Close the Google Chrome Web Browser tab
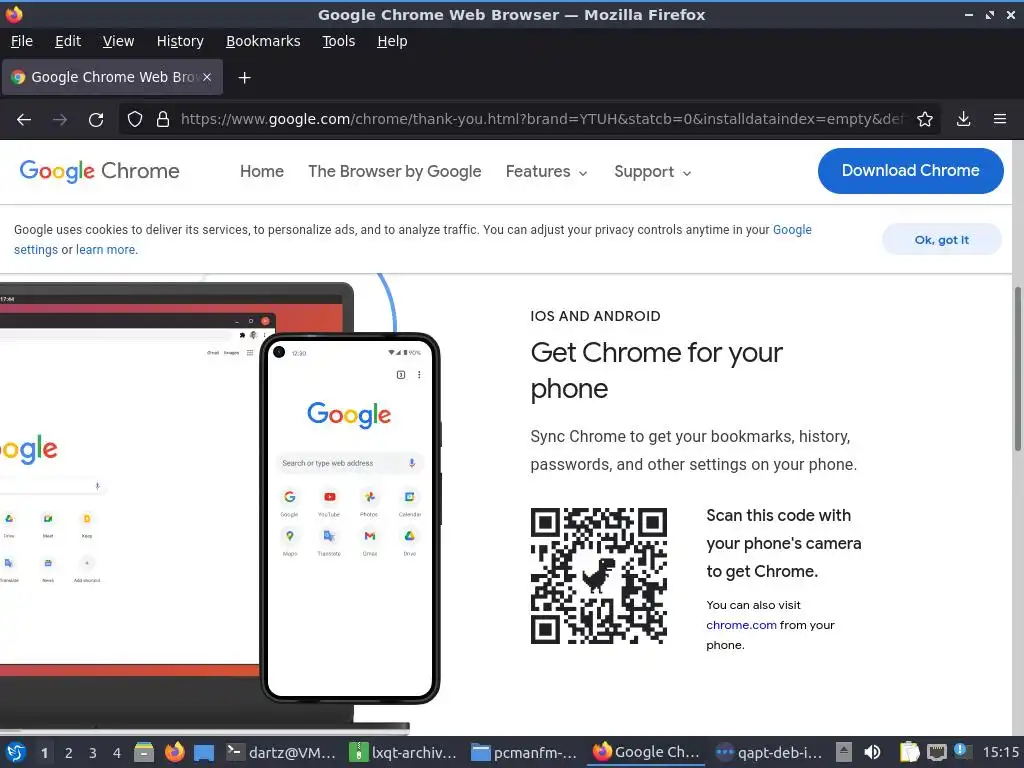This screenshot has width=1024, height=768. 206,77
